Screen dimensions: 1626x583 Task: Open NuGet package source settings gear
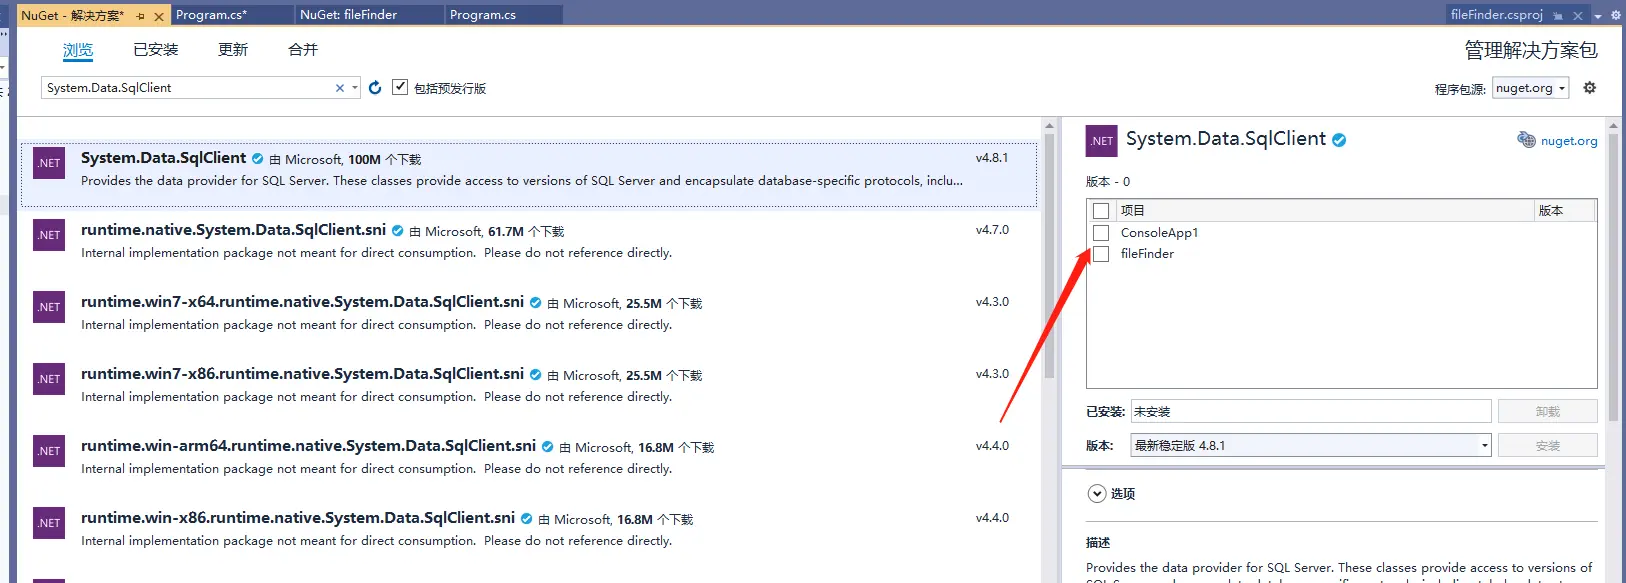pyautogui.click(x=1590, y=88)
